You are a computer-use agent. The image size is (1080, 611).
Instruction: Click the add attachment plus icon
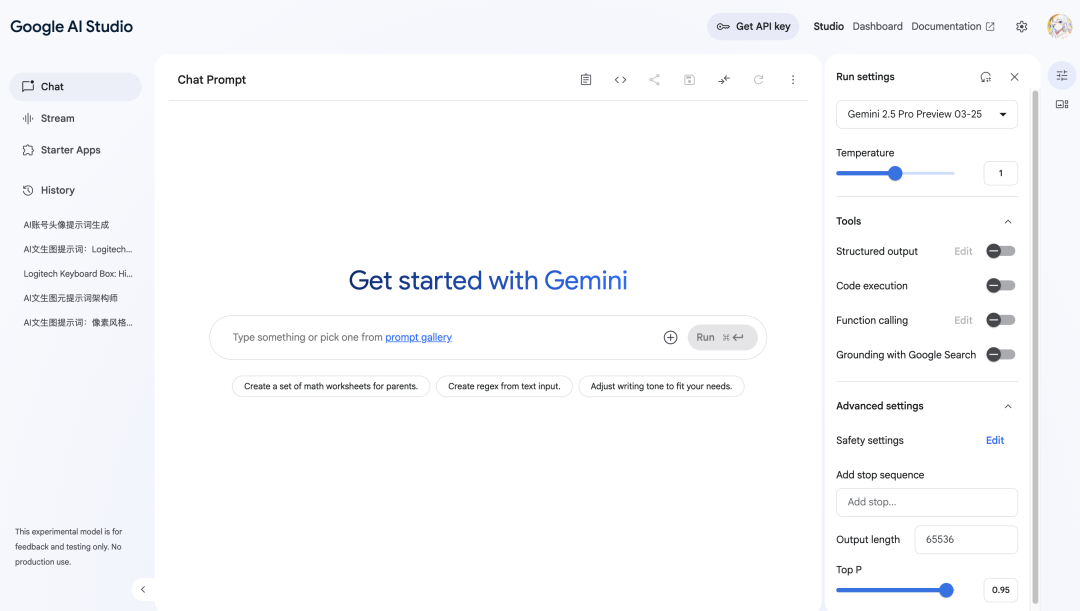tap(670, 338)
